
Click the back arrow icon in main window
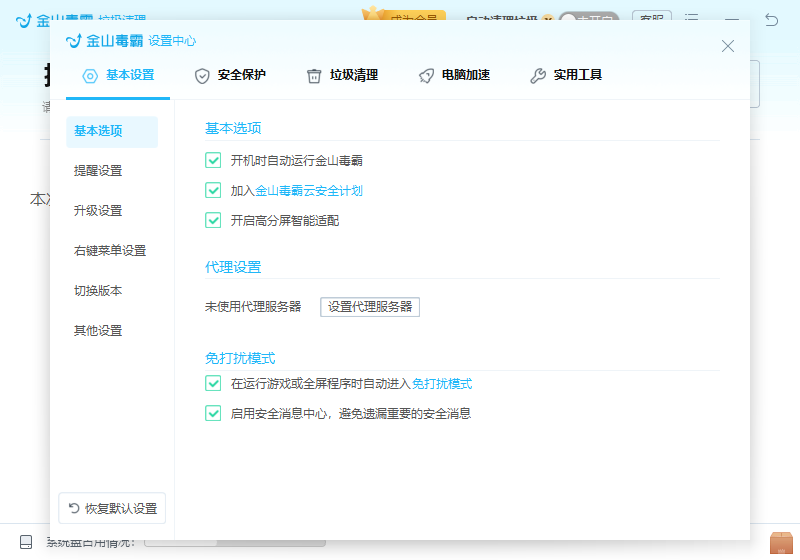pos(771,20)
